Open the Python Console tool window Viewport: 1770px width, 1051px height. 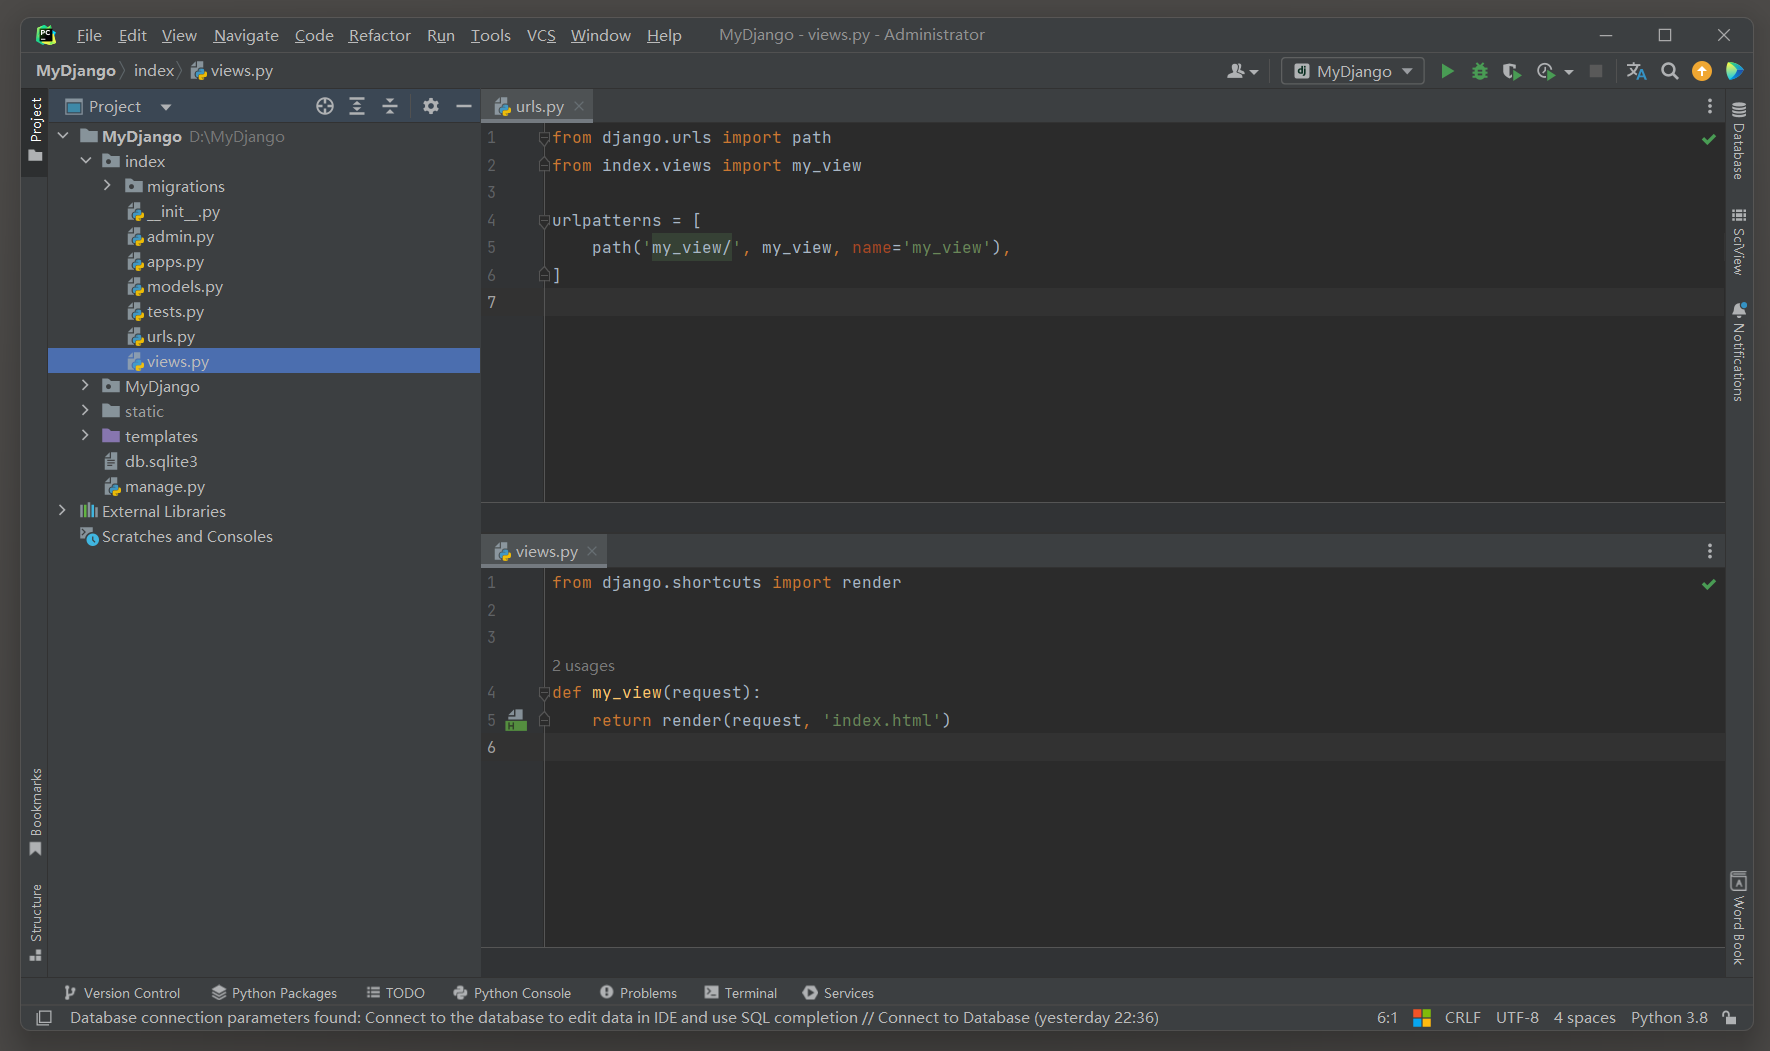pyautogui.click(x=512, y=993)
